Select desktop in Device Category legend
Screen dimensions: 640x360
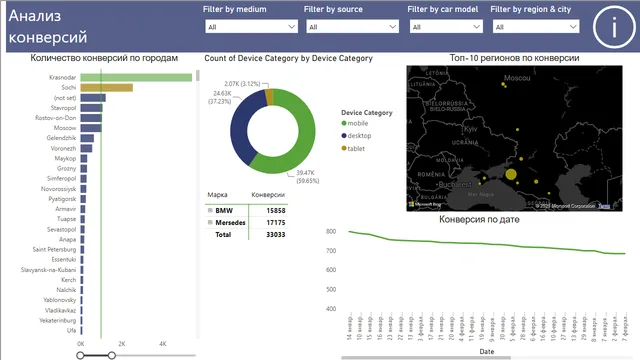click(x=356, y=136)
